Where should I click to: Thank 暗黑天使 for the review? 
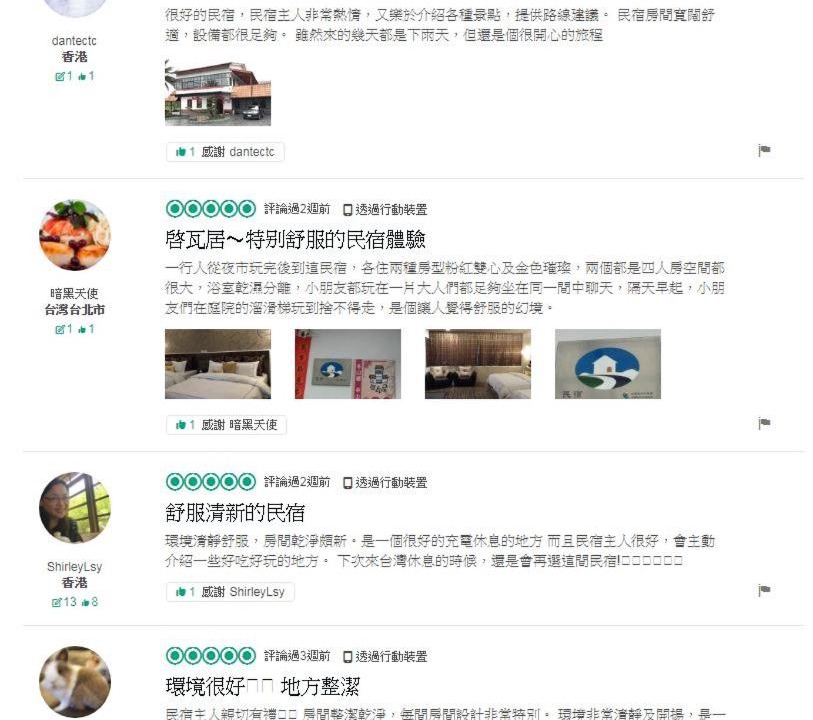tap(226, 425)
